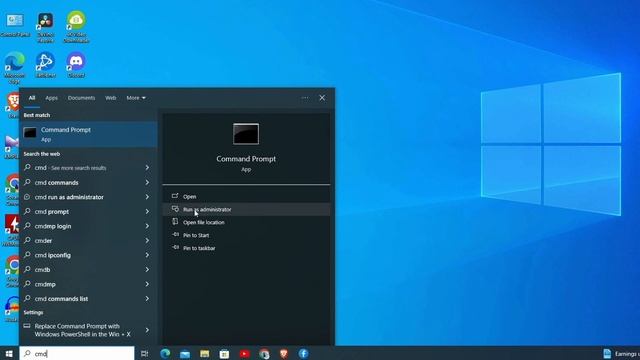The image size is (640, 360).
Task: Click Pin to Start action
Action: pos(246,235)
